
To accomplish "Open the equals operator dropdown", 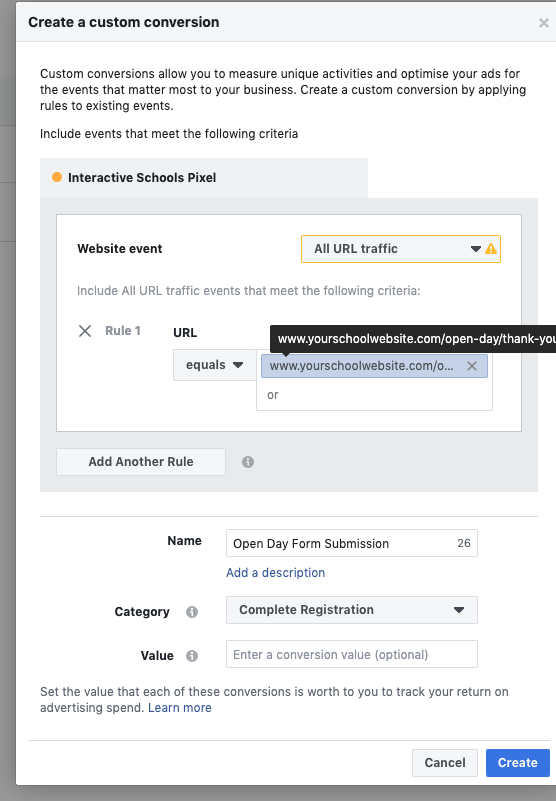I will [x=215, y=365].
